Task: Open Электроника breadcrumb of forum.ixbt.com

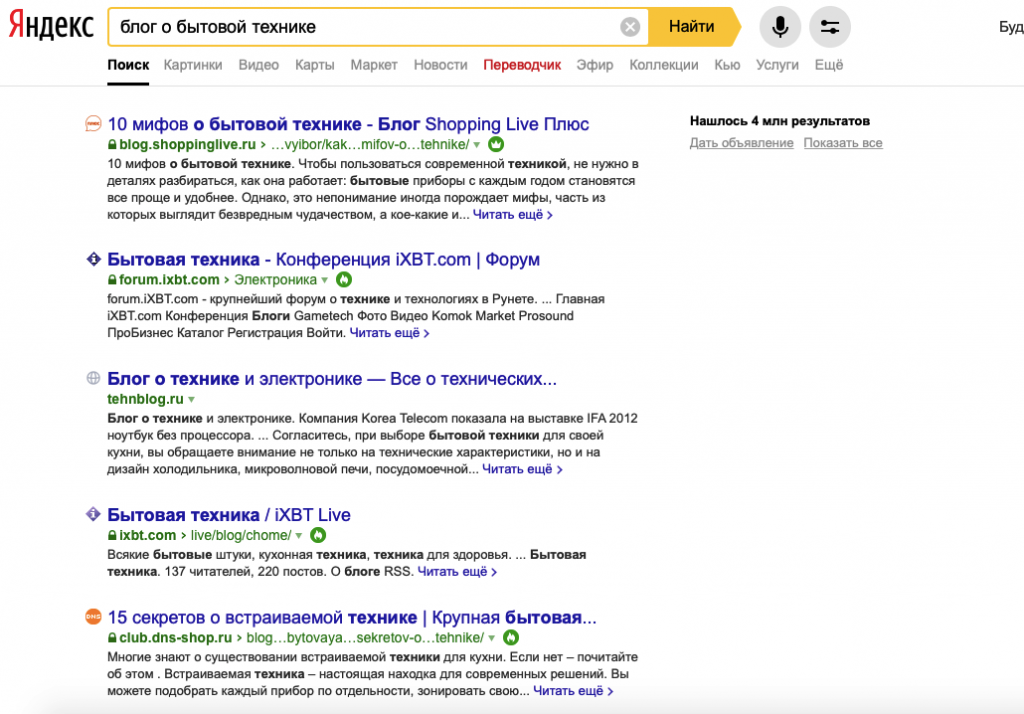Action: 275,280
